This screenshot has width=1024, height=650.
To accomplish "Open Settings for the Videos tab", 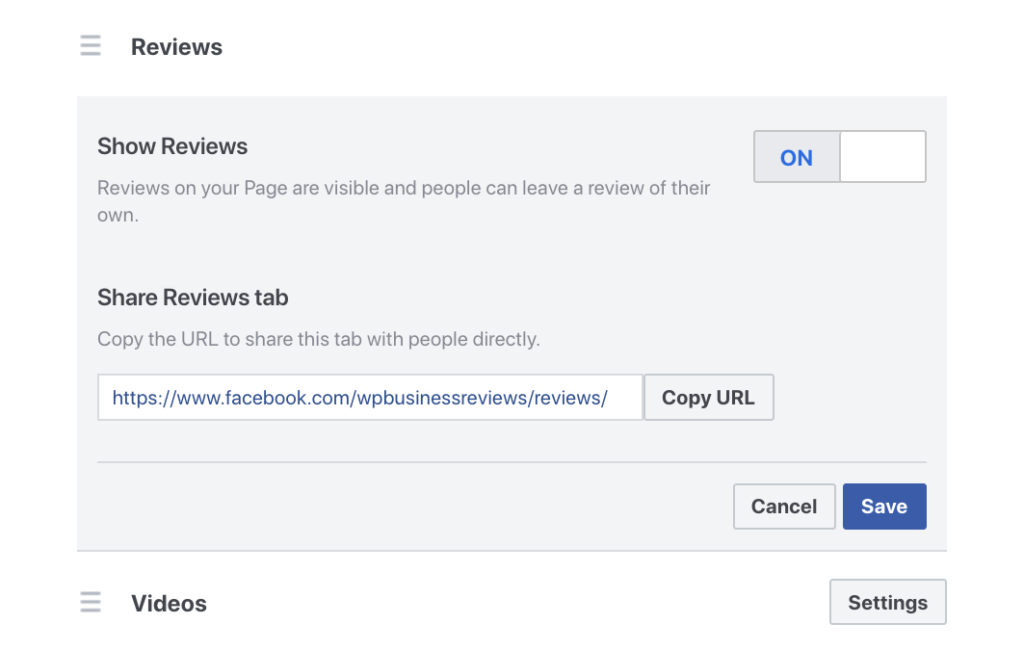I will 888,602.
